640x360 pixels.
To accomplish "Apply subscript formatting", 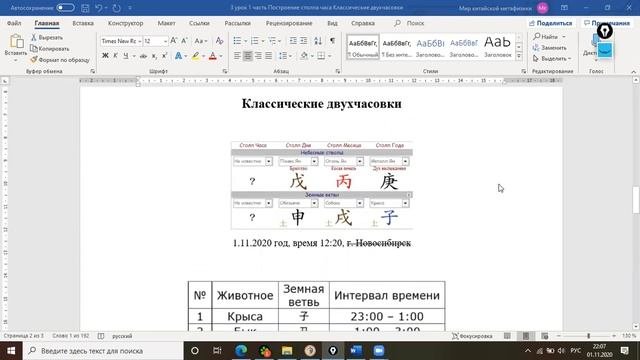I will pyautogui.click(x=154, y=56).
